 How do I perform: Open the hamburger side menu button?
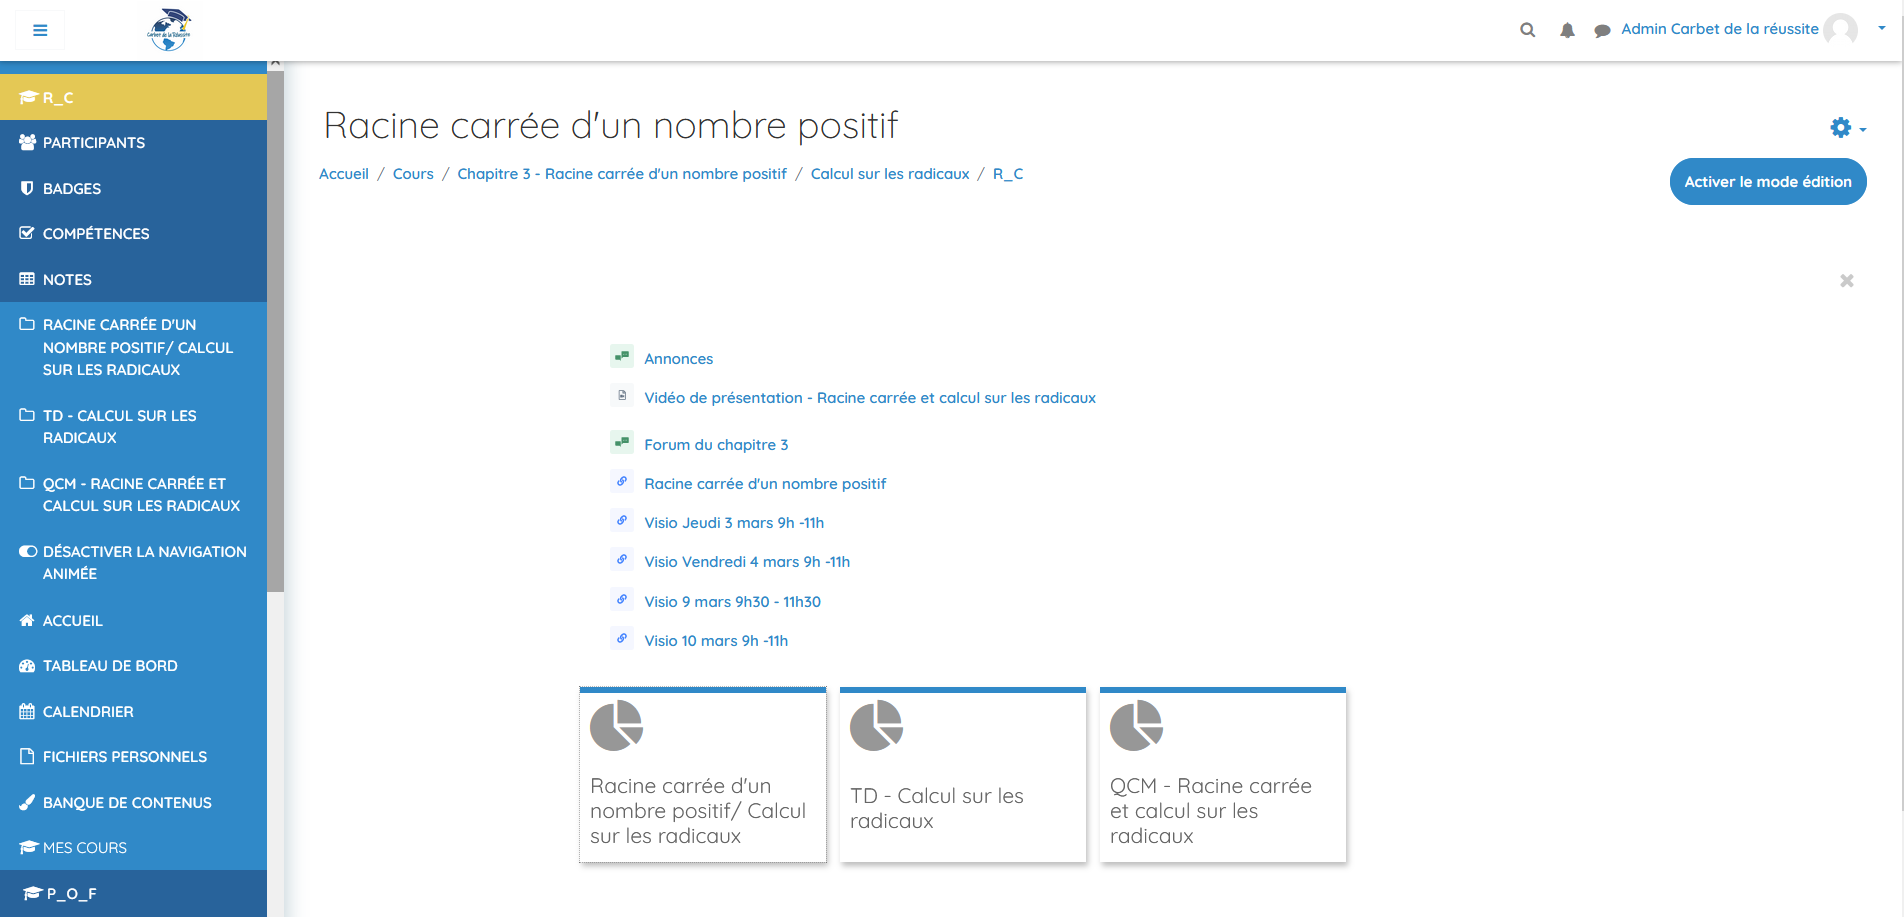coord(40,30)
